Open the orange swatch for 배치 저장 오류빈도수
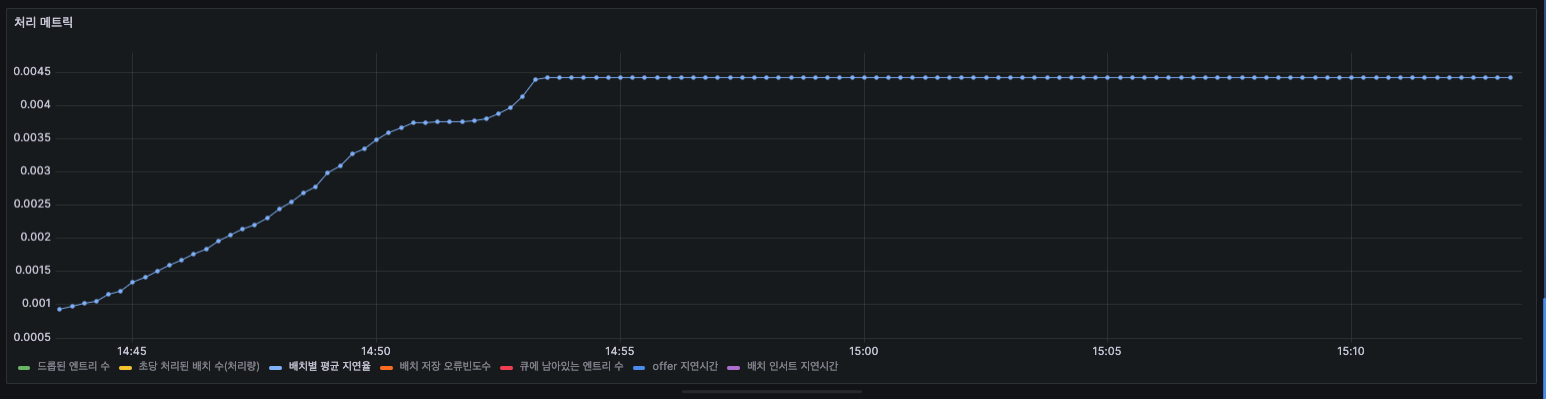Screen dimensions: 1546x399 [x=386, y=368]
